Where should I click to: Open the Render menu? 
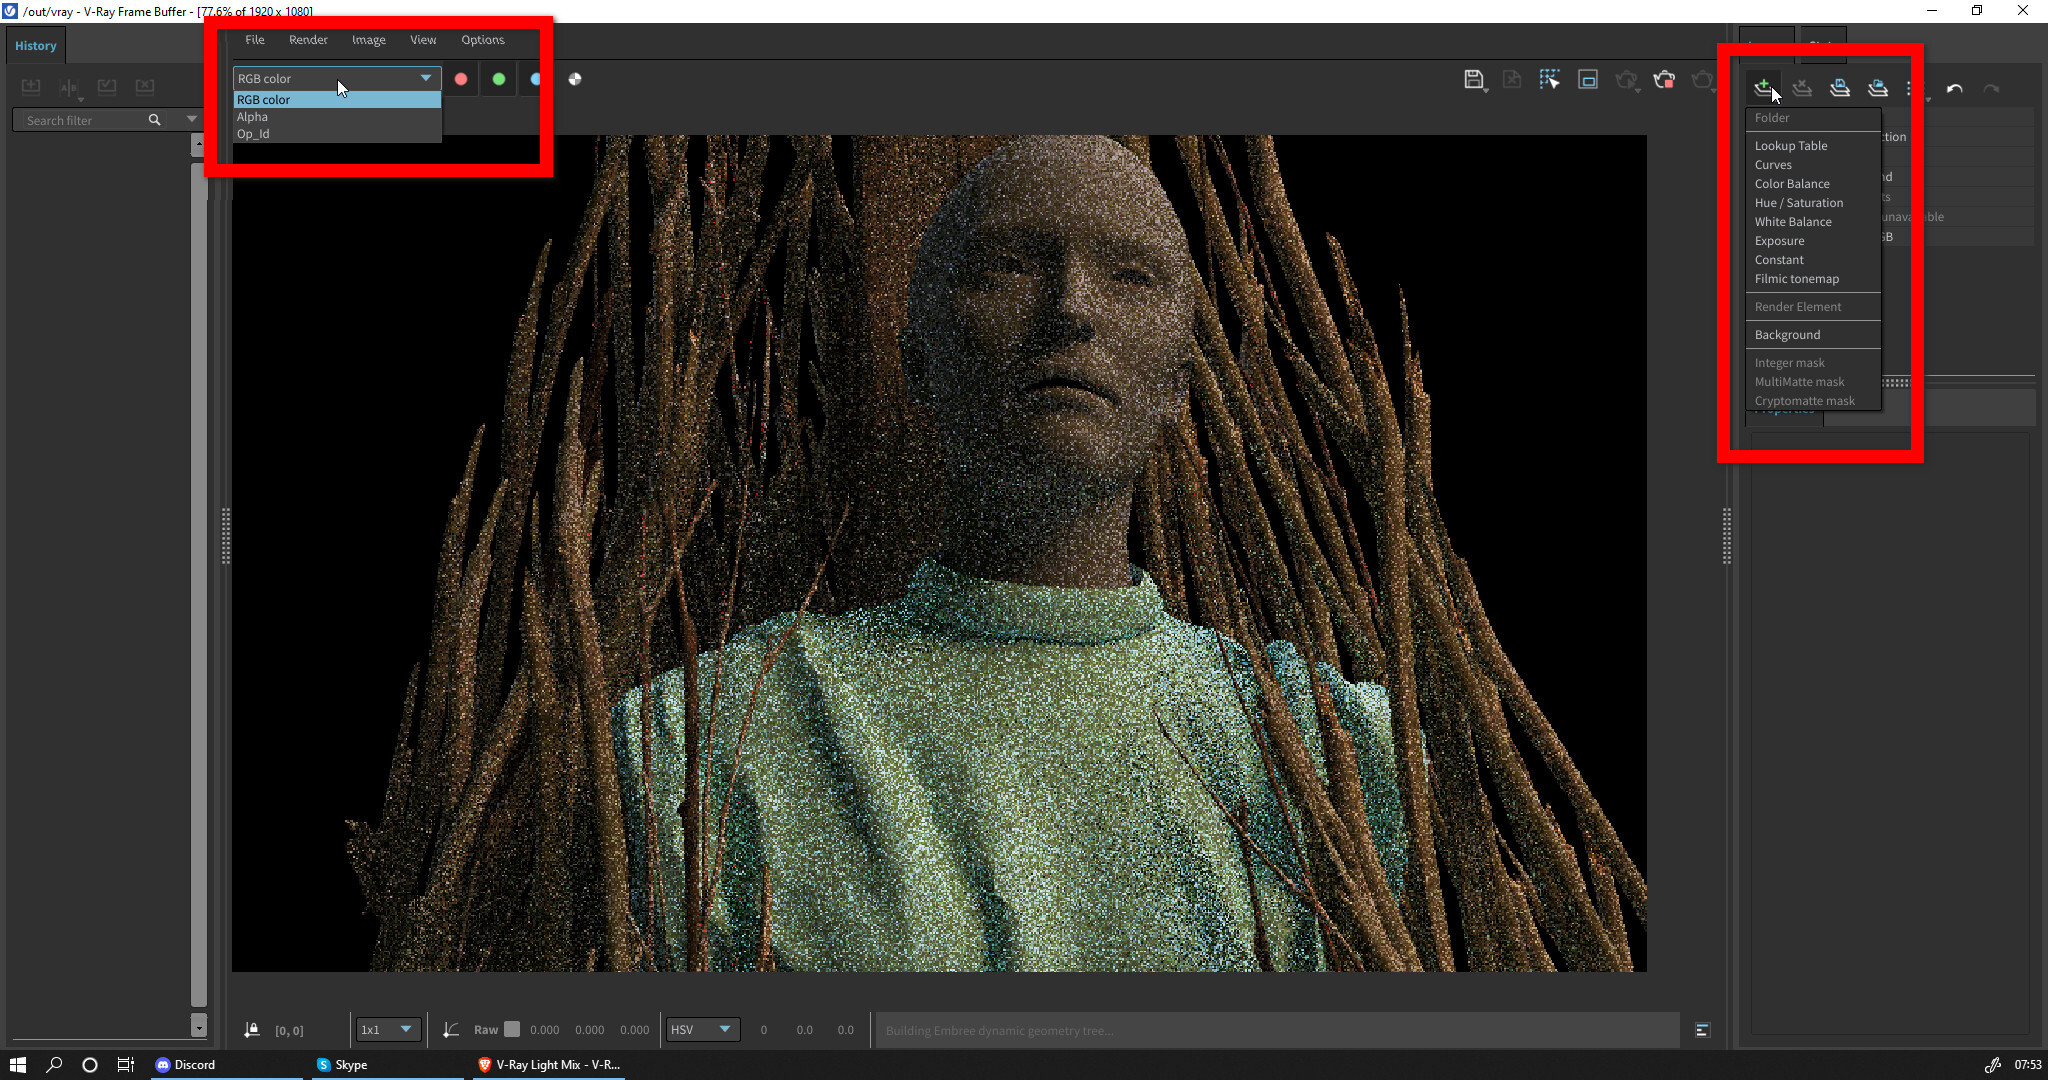(x=308, y=40)
